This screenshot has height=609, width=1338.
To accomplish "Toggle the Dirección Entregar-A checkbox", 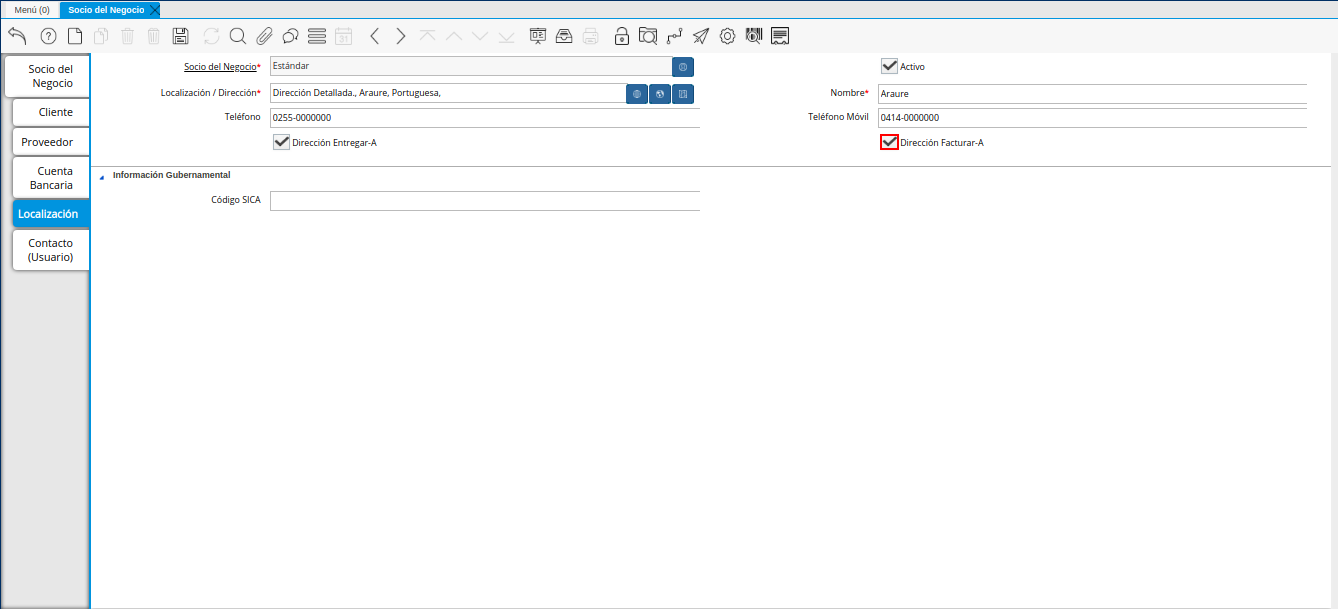I will point(281,142).
